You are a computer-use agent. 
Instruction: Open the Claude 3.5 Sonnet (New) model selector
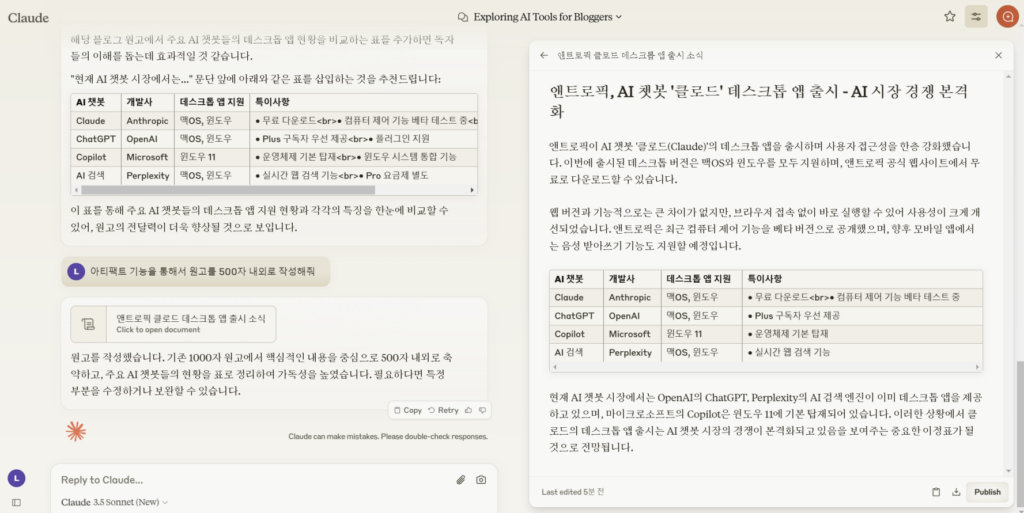pos(115,502)
